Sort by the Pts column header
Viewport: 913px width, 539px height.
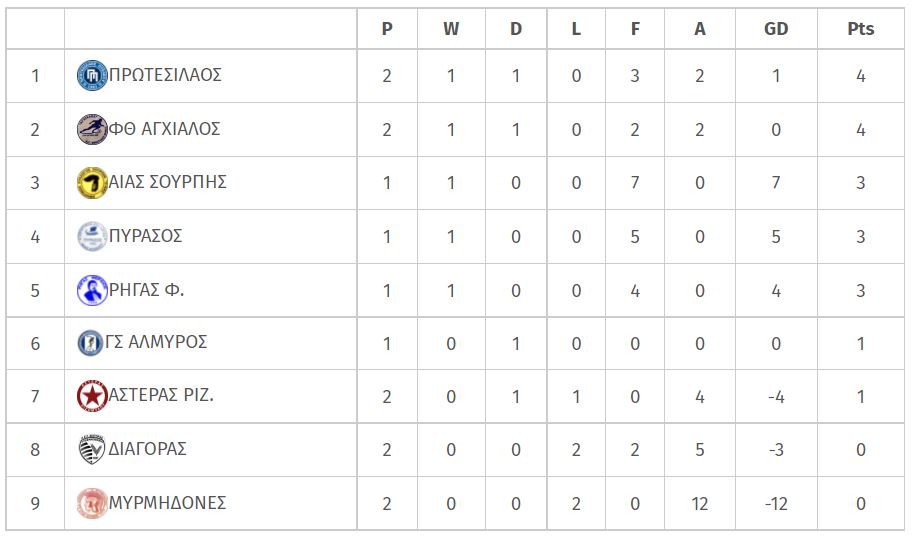[861, 29]
